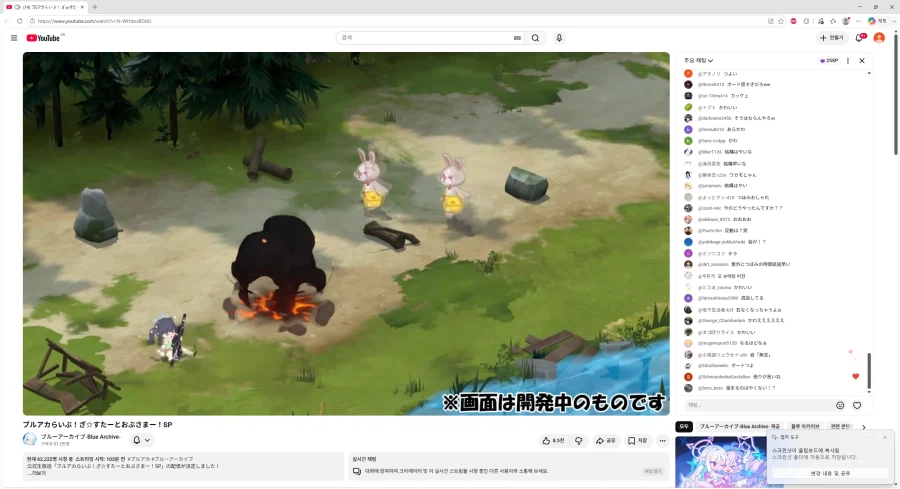Open @darkness2456 chat message
This screenshot has height=489, width=900.
coord(736,118)
